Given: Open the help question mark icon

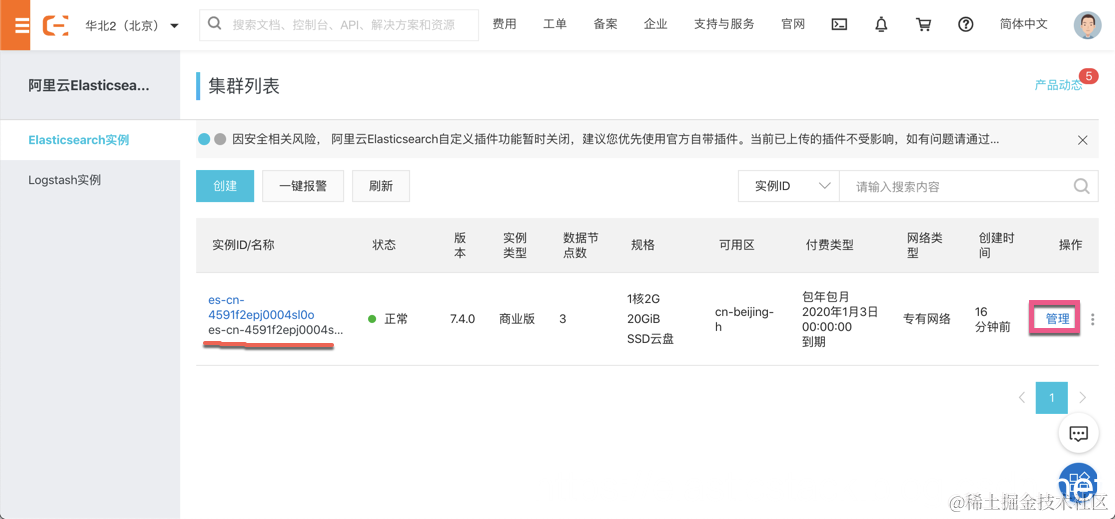Looking at the screenshot, I should tap(965, 25).
